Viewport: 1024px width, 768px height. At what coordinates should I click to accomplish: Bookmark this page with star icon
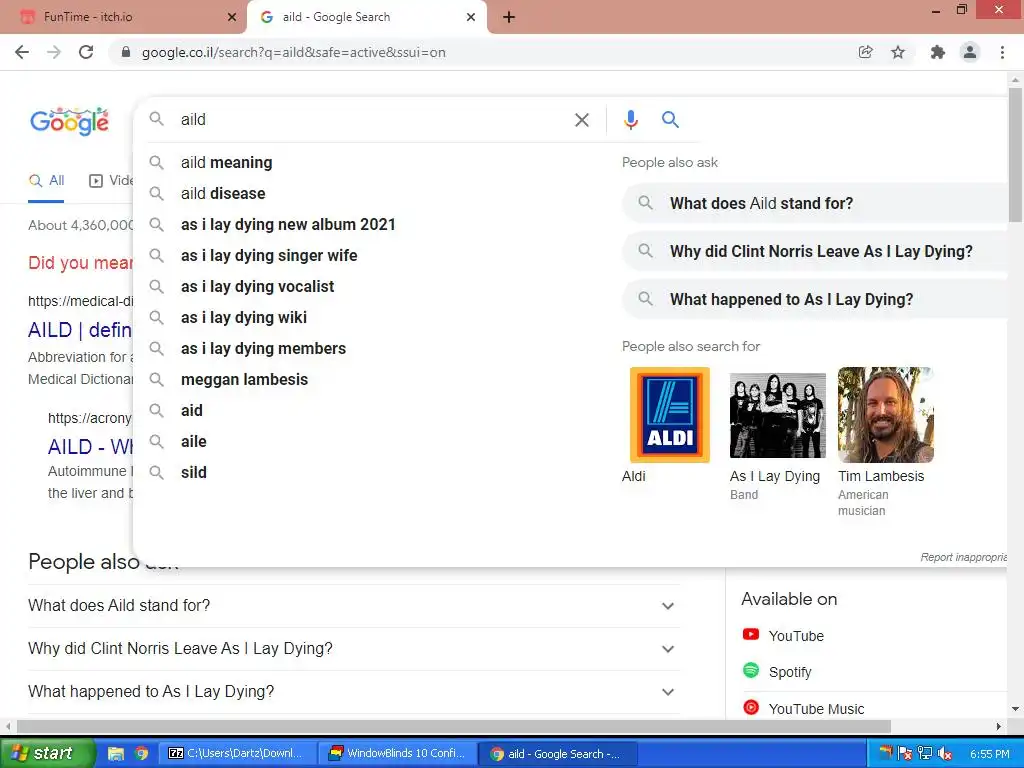(x=898, y=52)
